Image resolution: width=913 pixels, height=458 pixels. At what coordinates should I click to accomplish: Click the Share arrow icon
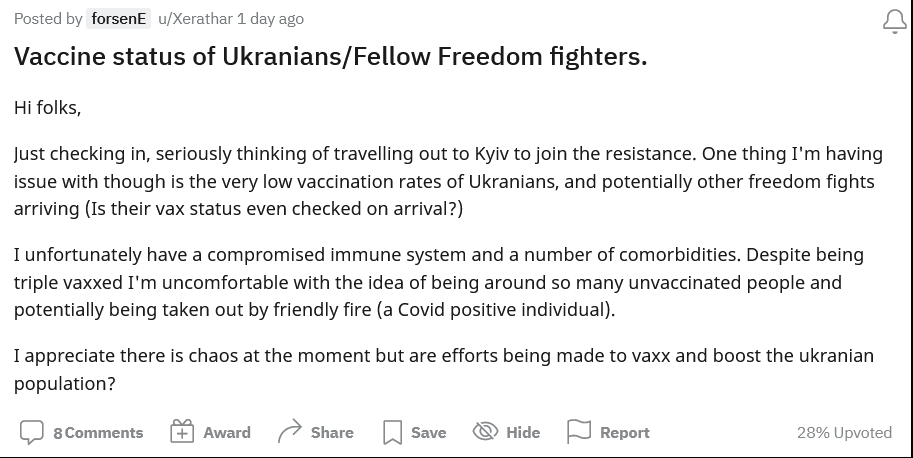[x=290, y=432]
